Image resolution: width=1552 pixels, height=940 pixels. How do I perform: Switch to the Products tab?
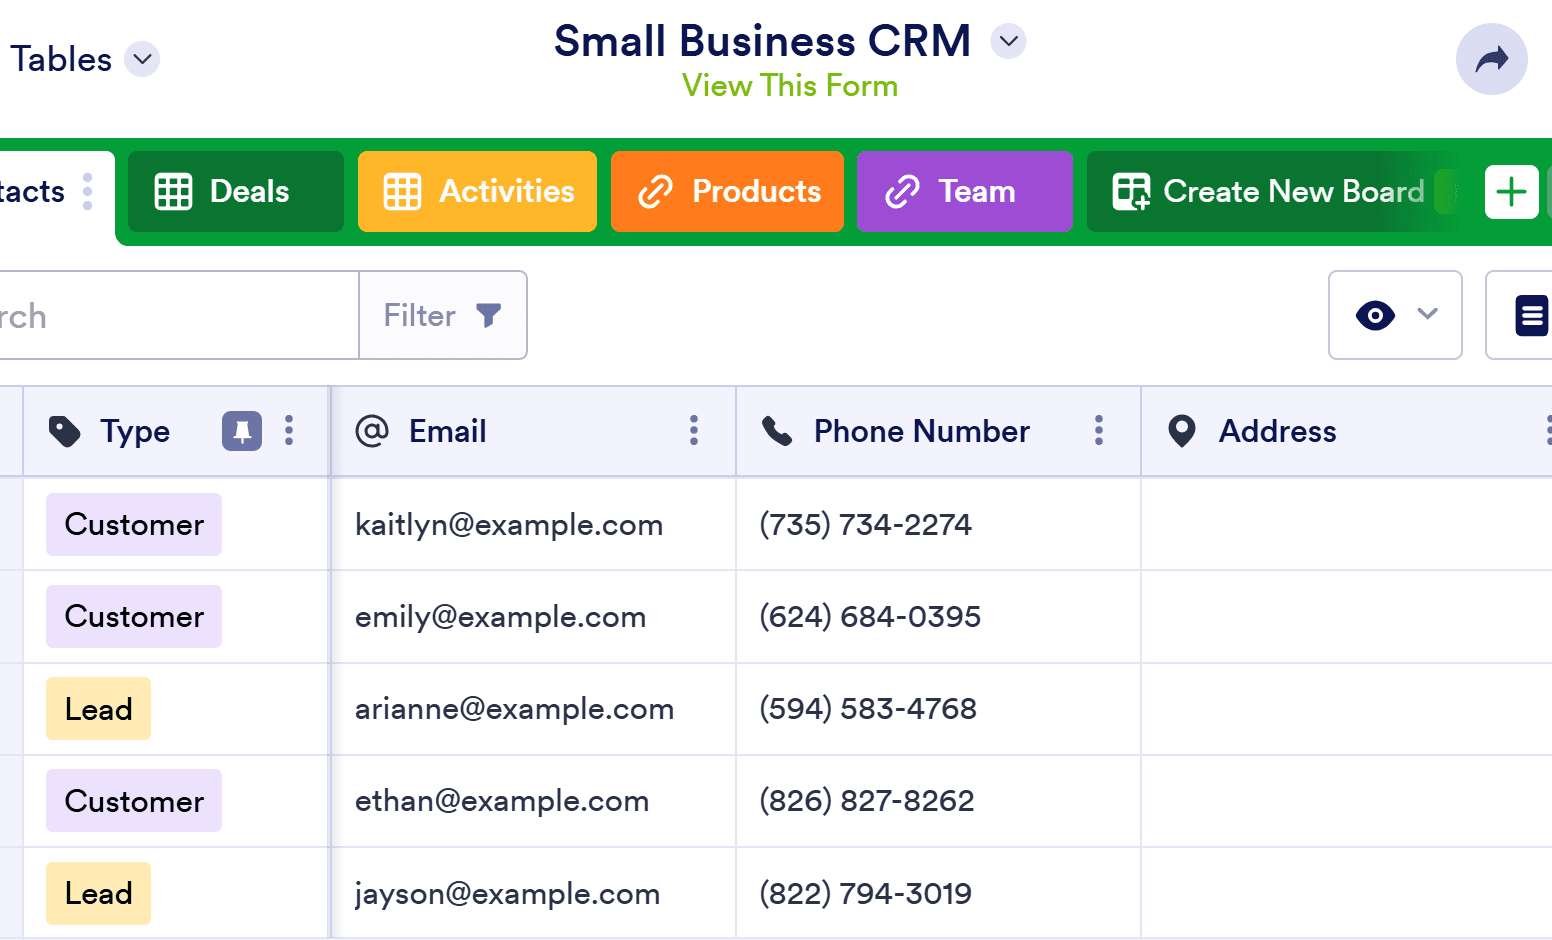pyautogui.click(x=727, y=191)
